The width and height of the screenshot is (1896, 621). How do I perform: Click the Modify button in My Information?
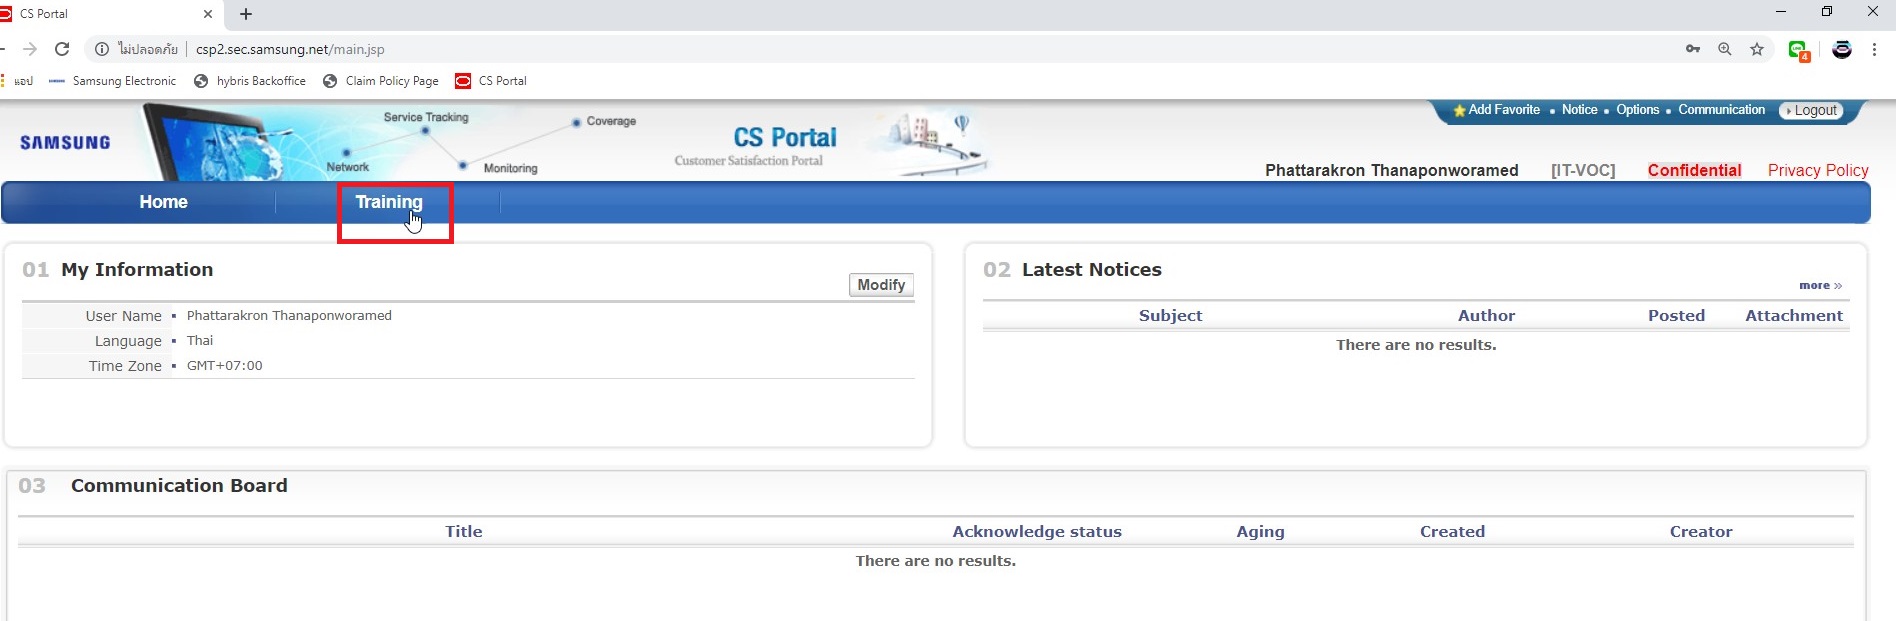pos(881,285)
